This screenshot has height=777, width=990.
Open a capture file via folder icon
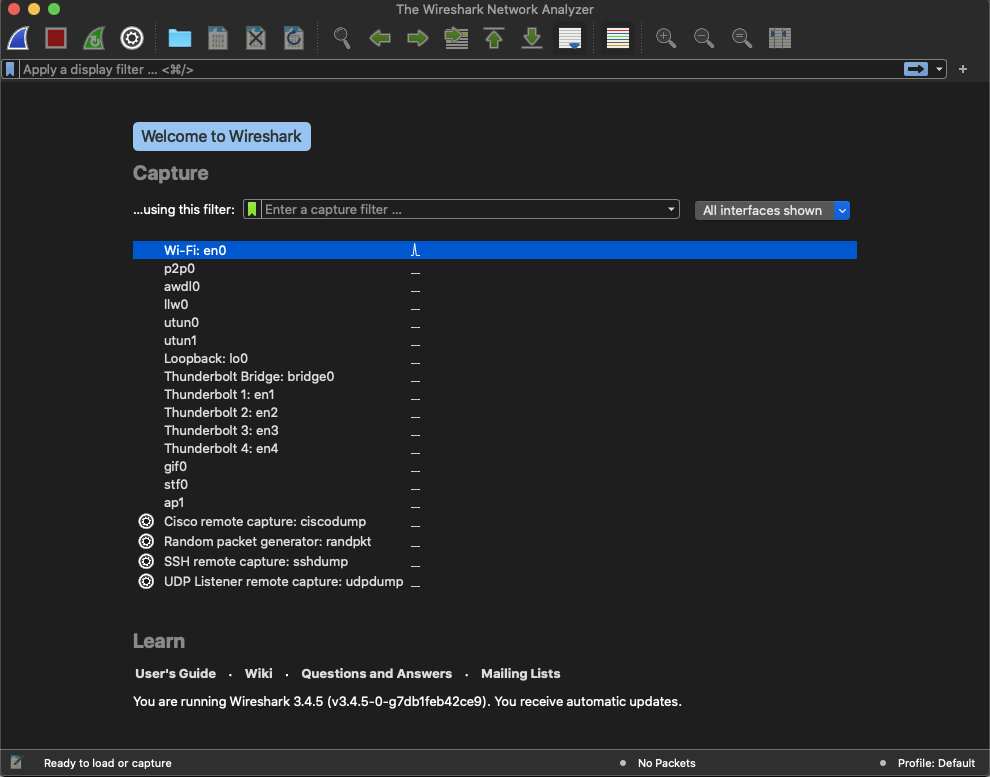[180, 38]
